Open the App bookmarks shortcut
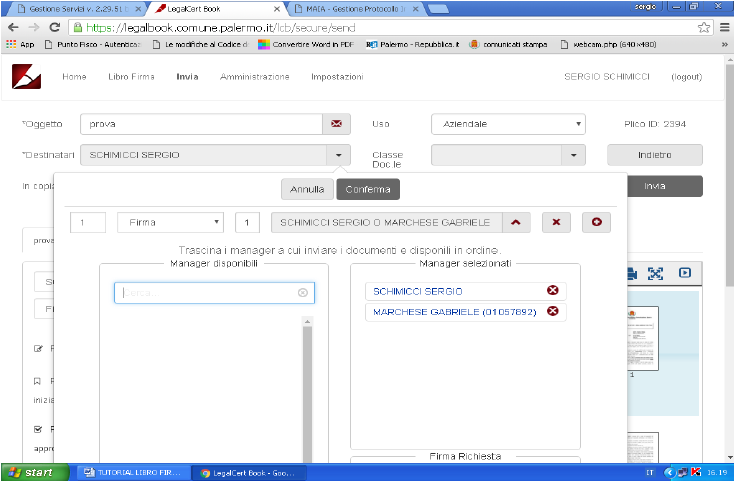 tap(20, 44)
